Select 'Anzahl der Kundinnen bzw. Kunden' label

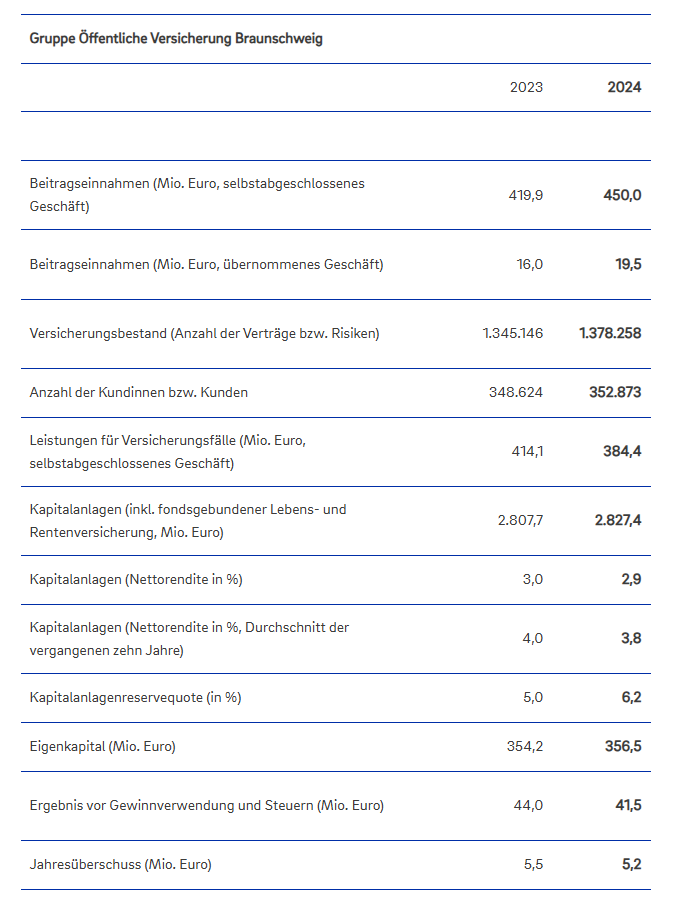139,392
